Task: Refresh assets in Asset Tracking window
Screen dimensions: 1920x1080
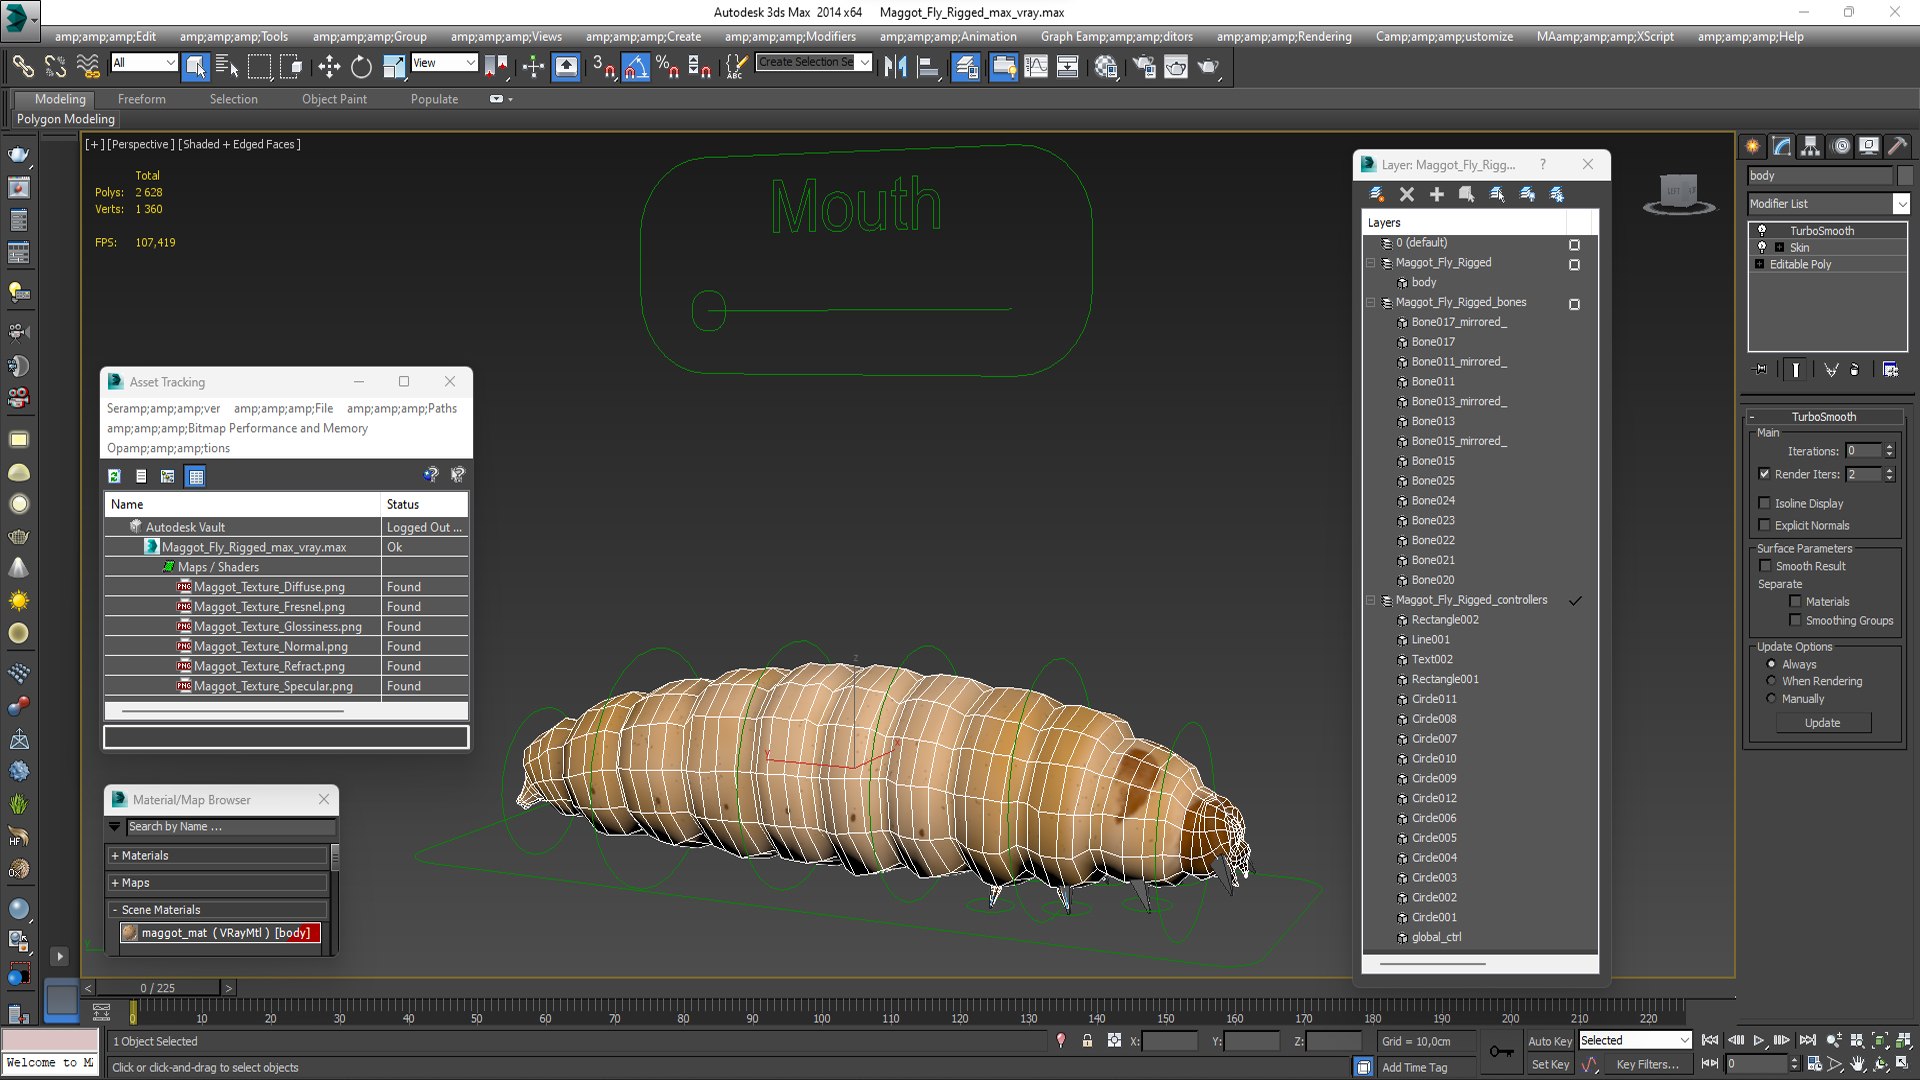Action: tap(114, 476)
